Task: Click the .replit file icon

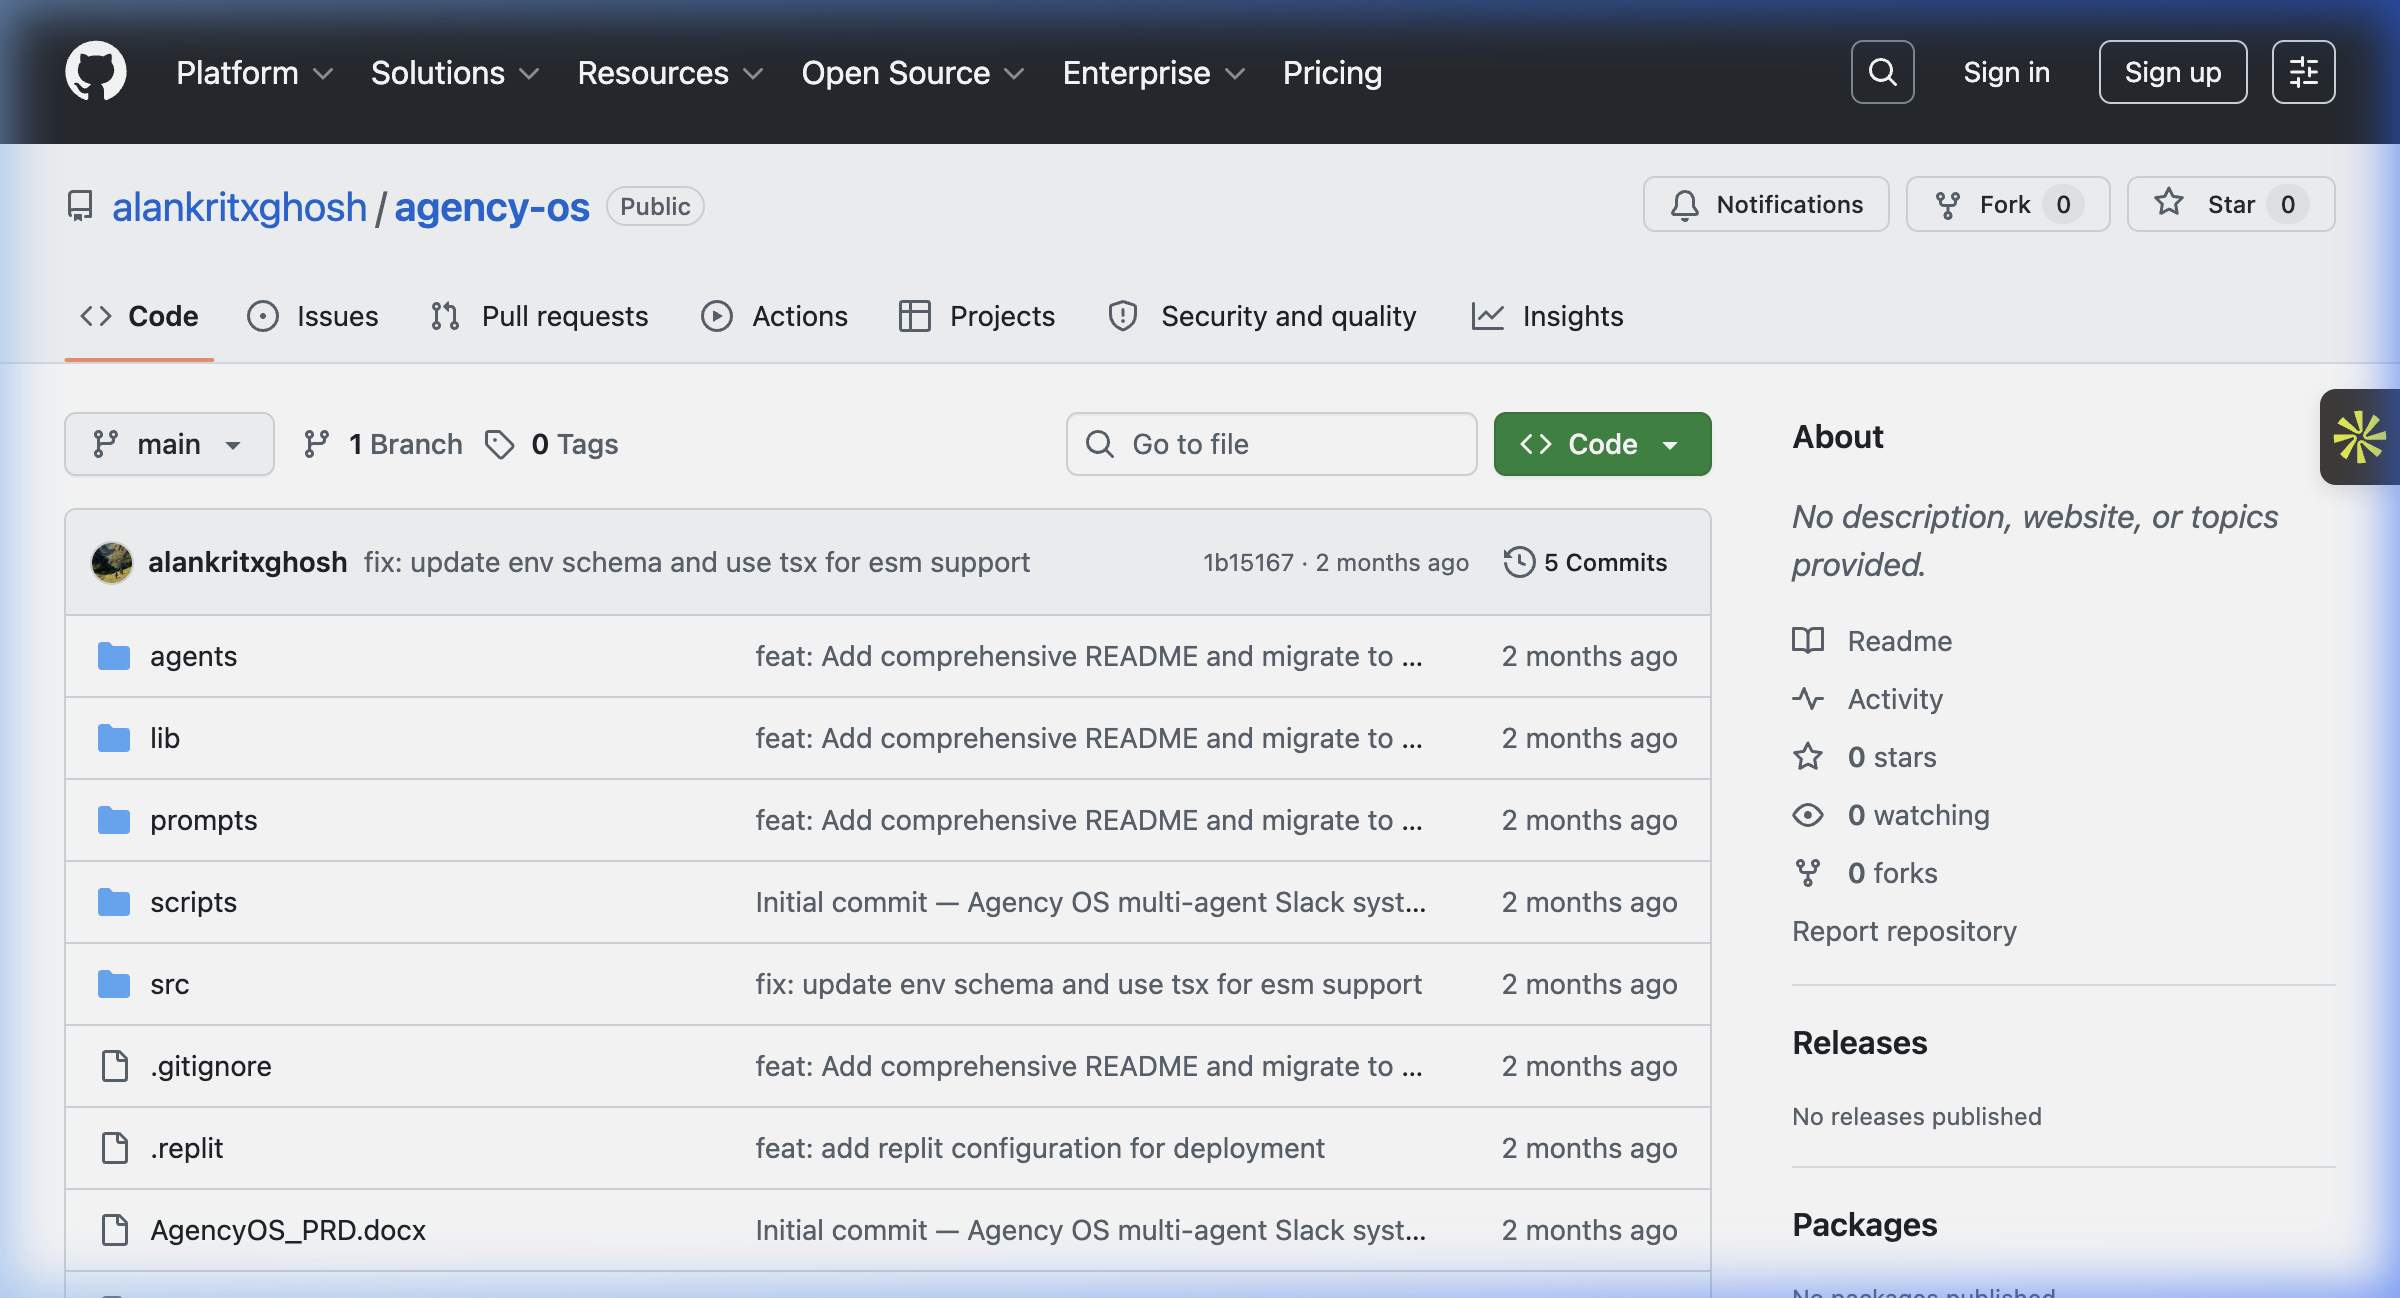Action: coord(115,1148)
